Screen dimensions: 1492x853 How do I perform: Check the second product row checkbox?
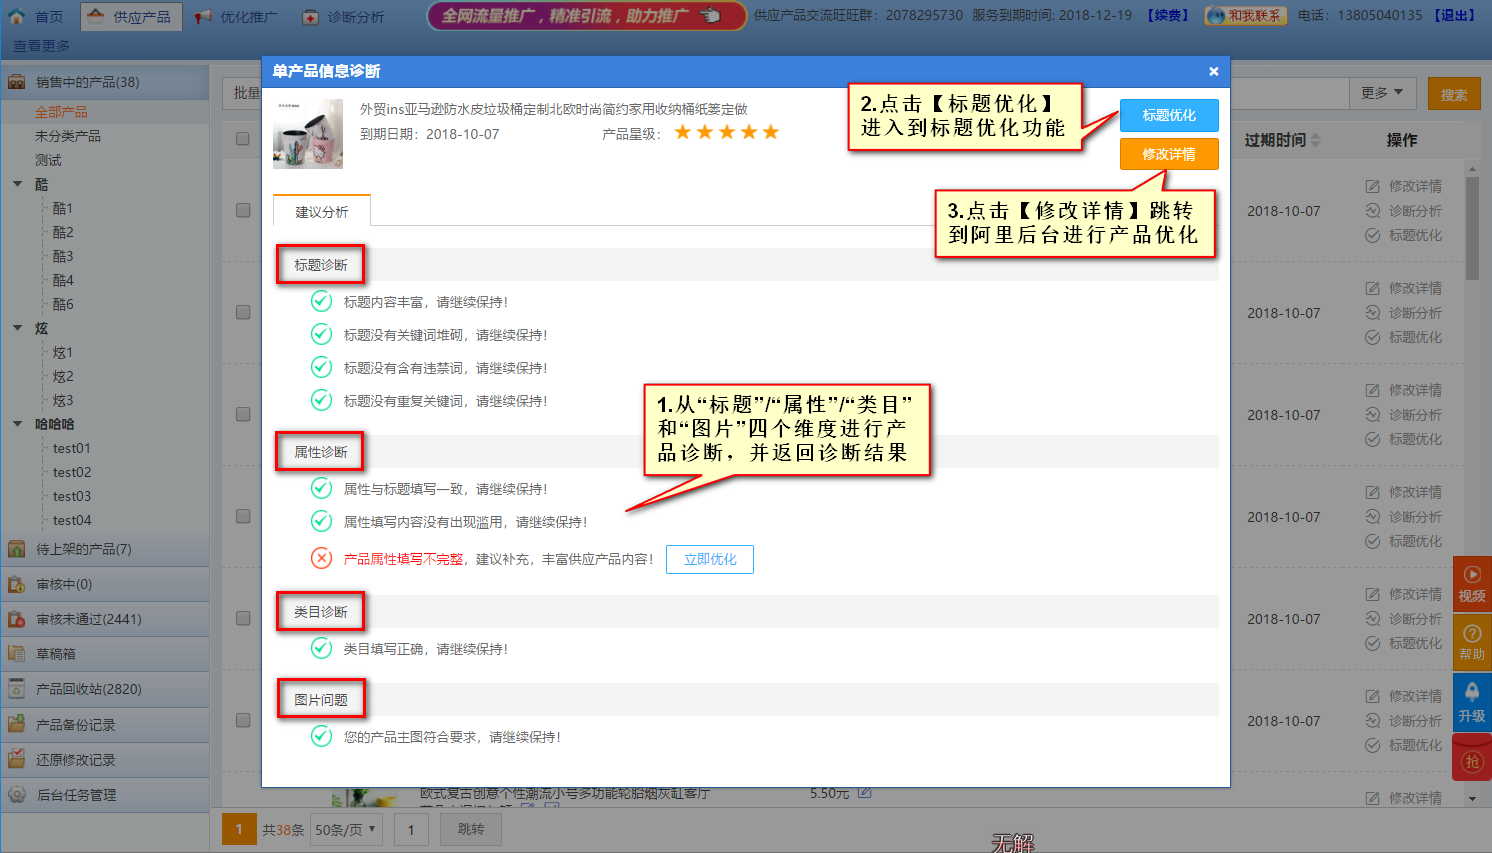pyautogui.click(x=243, y=312)
